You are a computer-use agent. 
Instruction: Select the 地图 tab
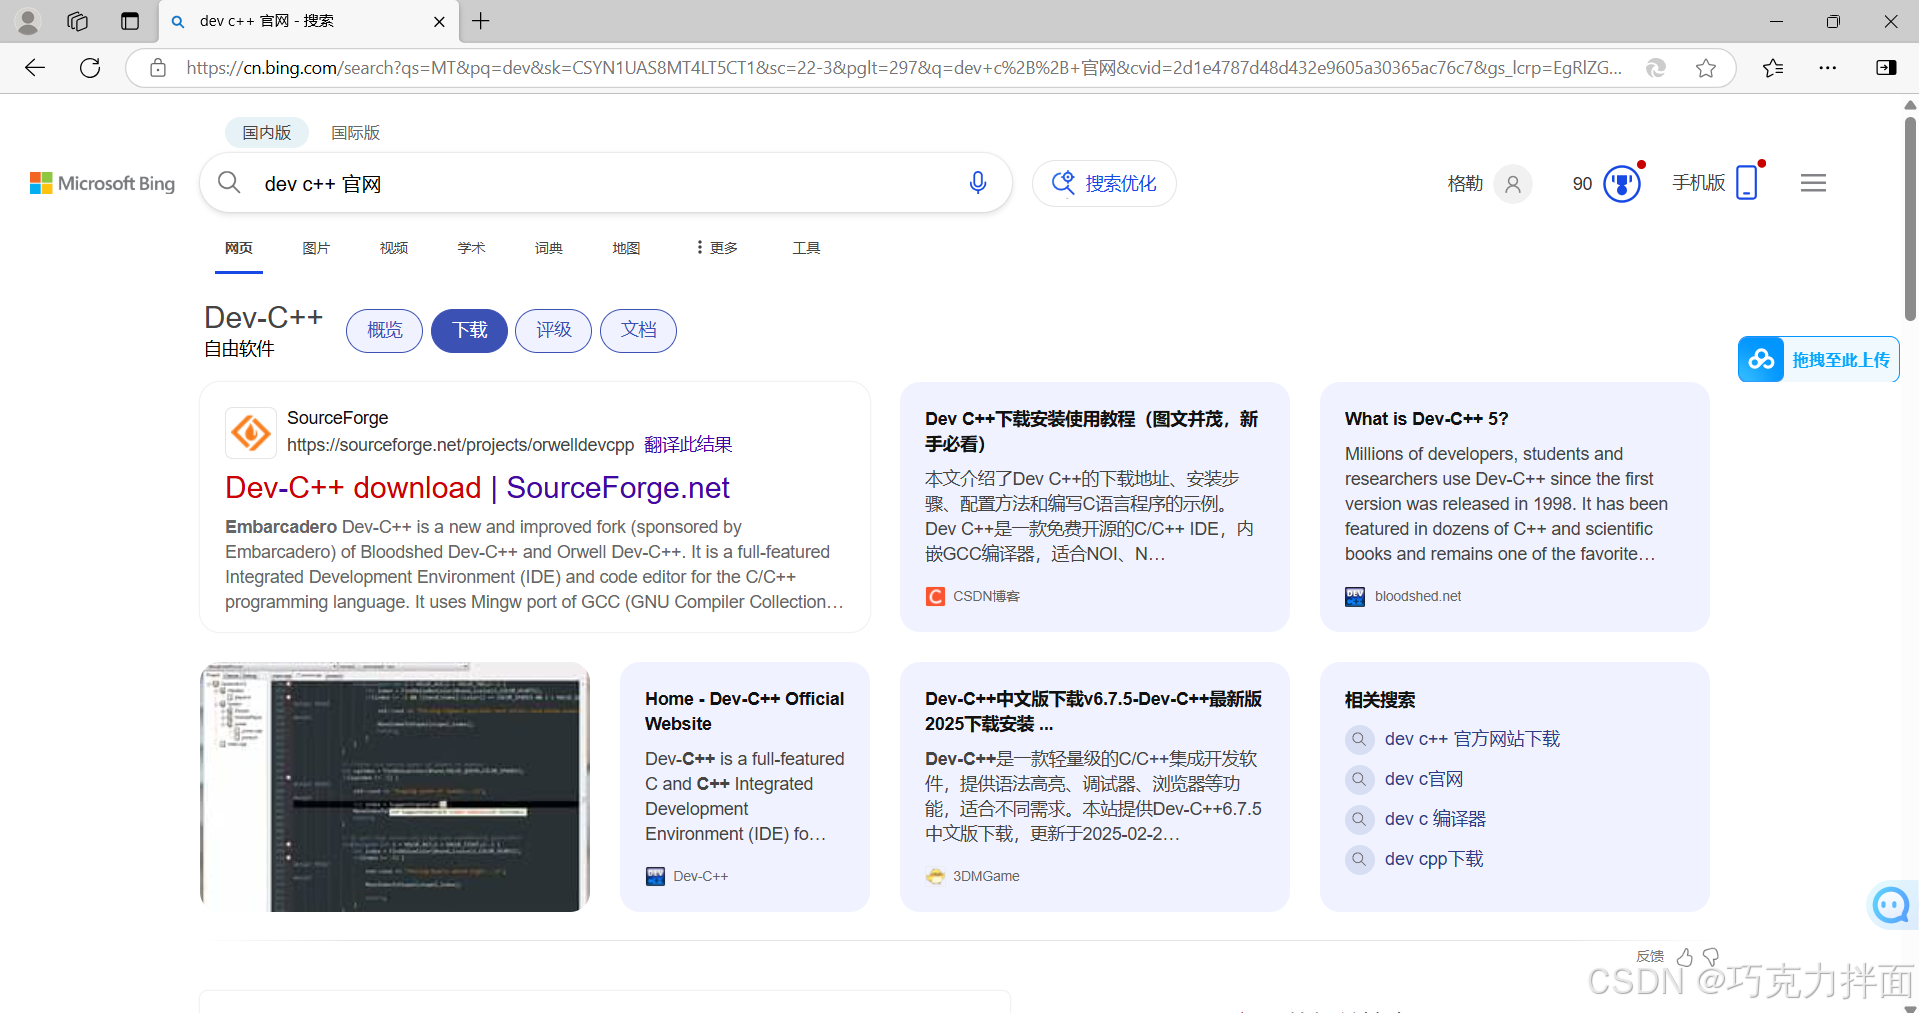pyautogui.click(x=626, y=247)
